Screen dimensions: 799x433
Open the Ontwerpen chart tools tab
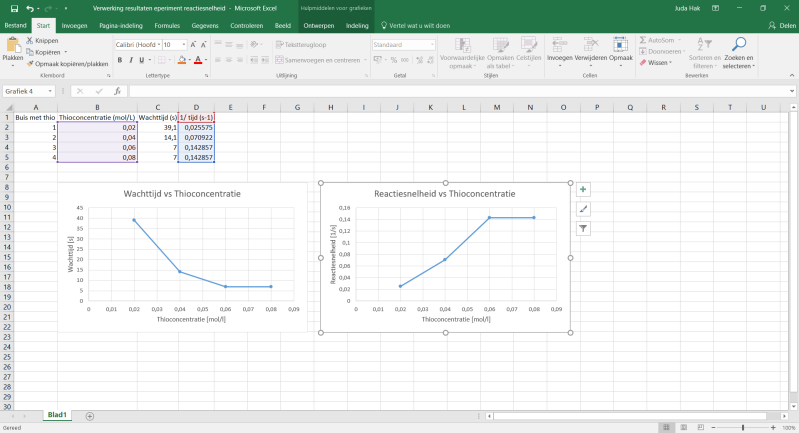(318, 25)
